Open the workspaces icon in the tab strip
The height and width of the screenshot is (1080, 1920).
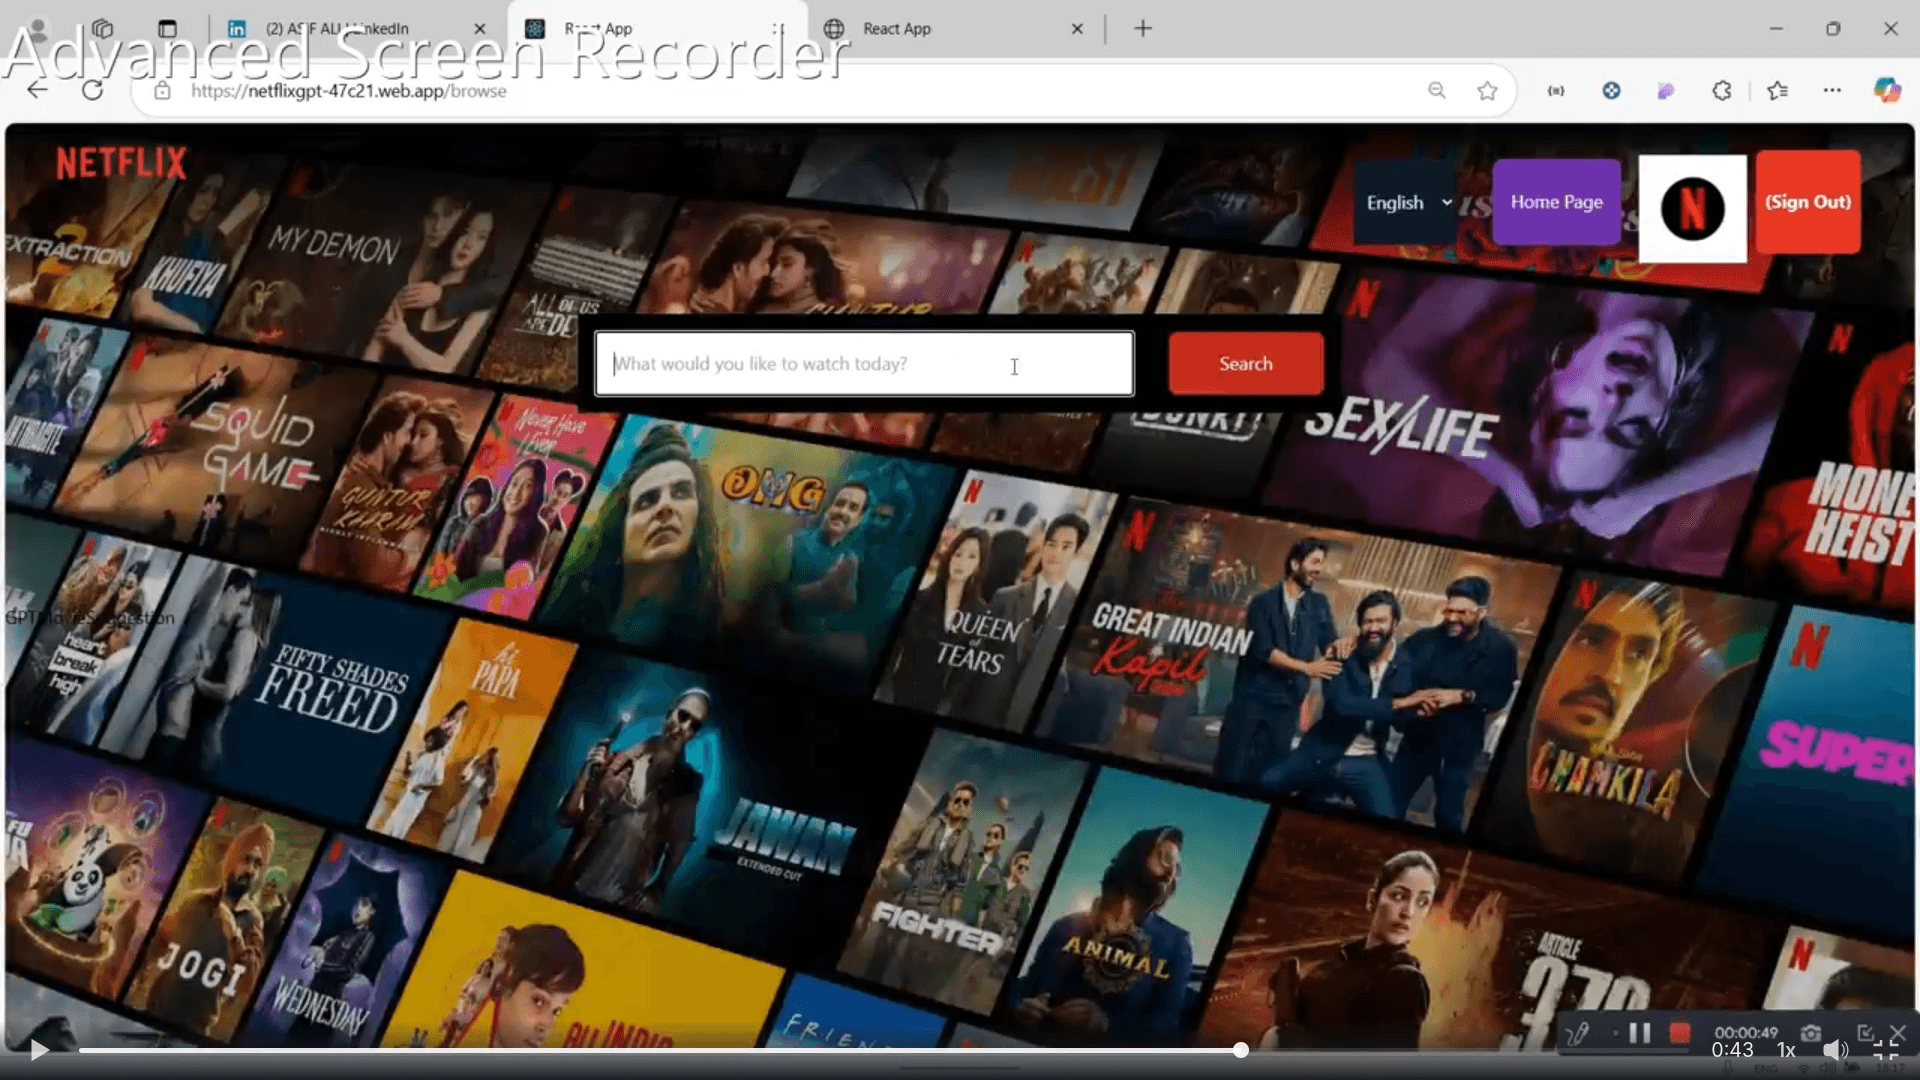point(103,29)
